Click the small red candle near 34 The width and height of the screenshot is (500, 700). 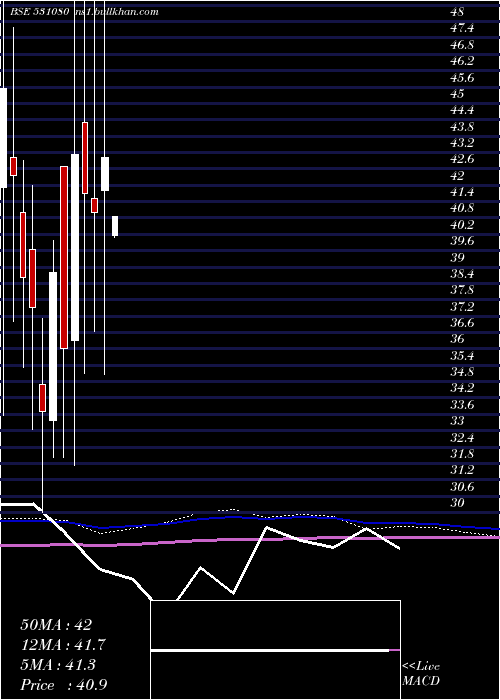point(42,398)
